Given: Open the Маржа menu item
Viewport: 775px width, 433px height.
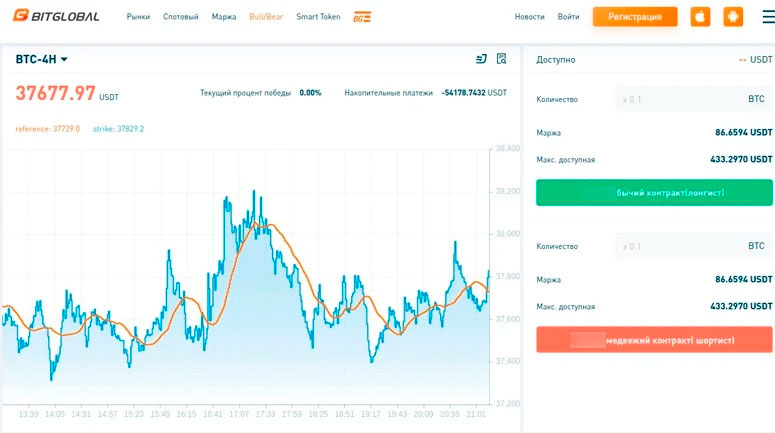Looking at the screenshot, I should 224,17.
